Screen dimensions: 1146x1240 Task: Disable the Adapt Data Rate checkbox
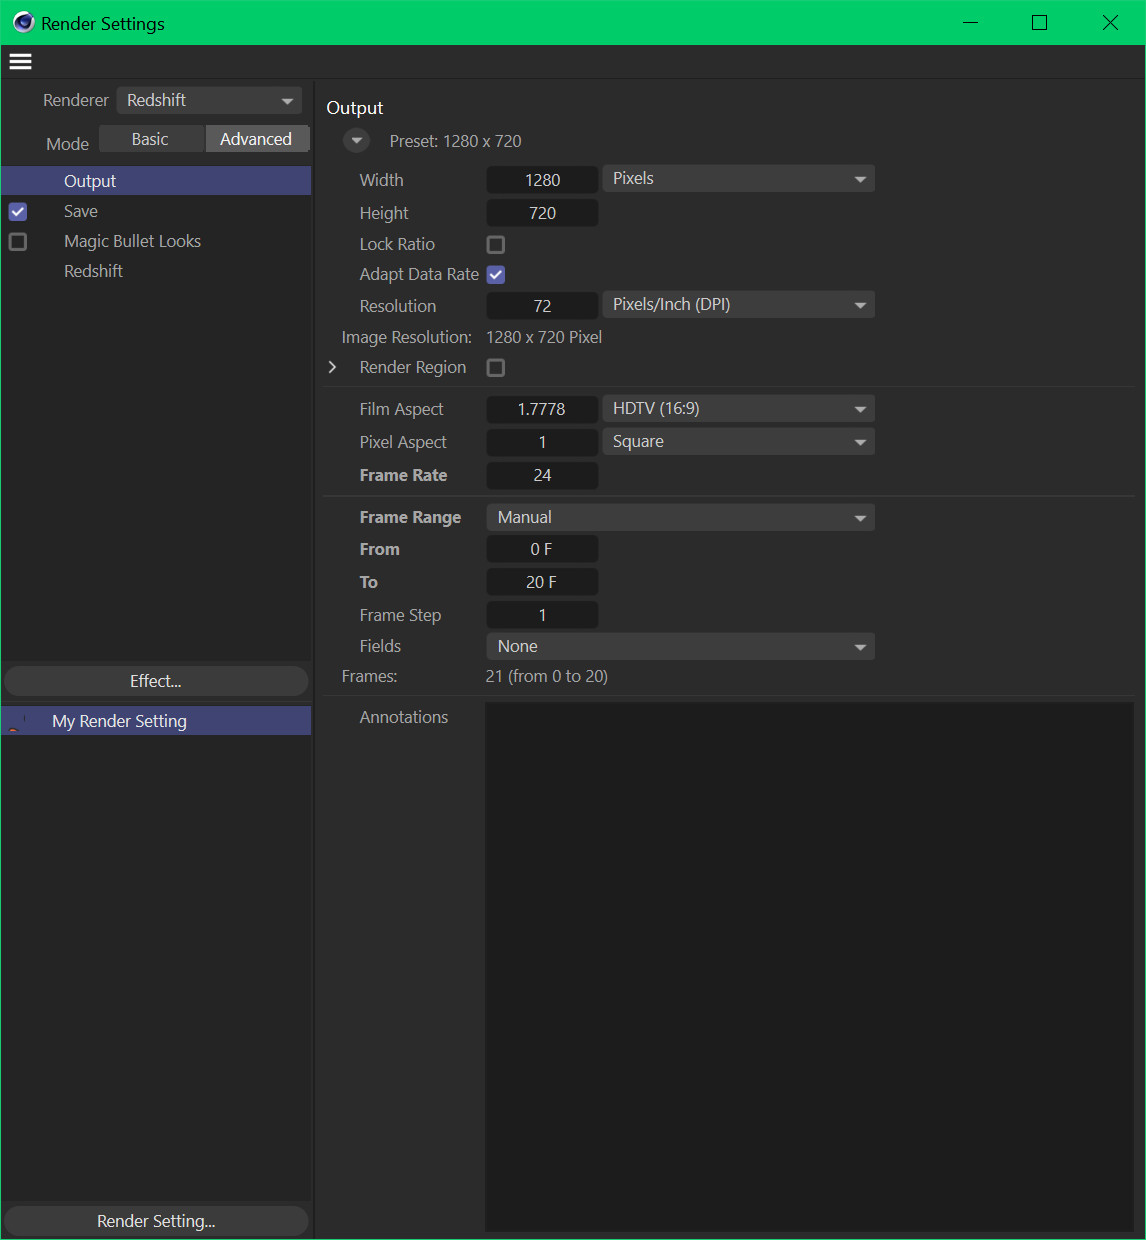[x=496, y=274]
